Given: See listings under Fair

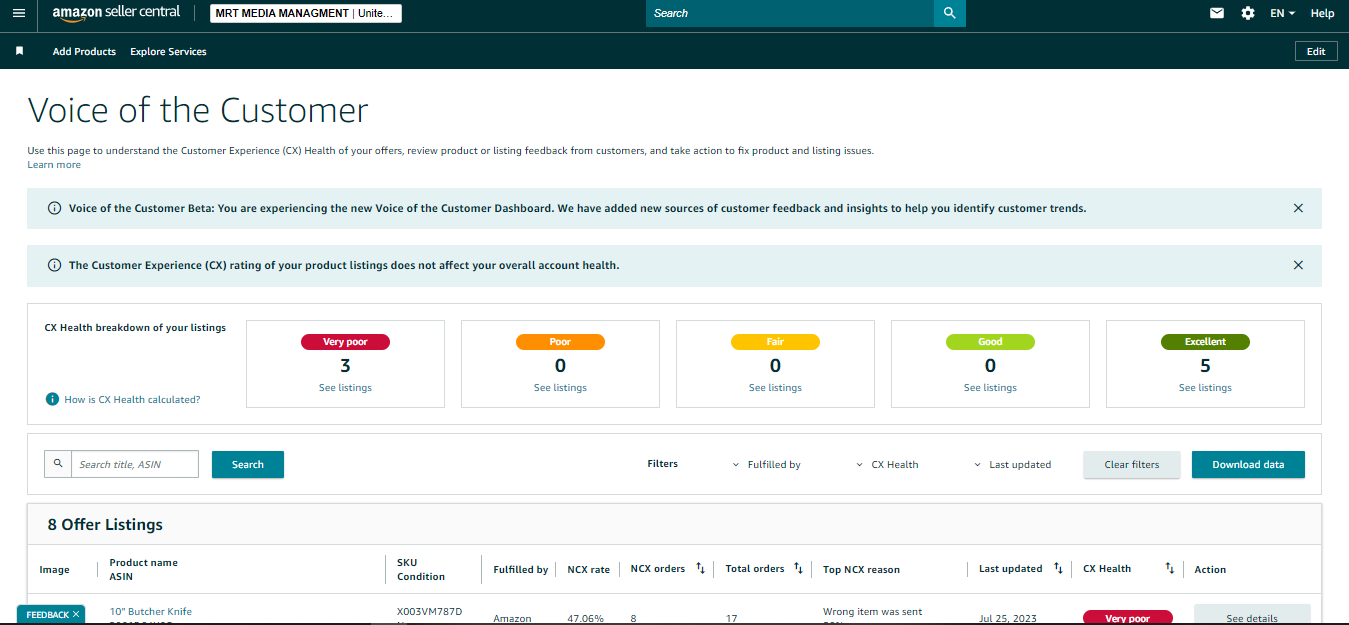Looking at the screenshot, I should point(775,388).
